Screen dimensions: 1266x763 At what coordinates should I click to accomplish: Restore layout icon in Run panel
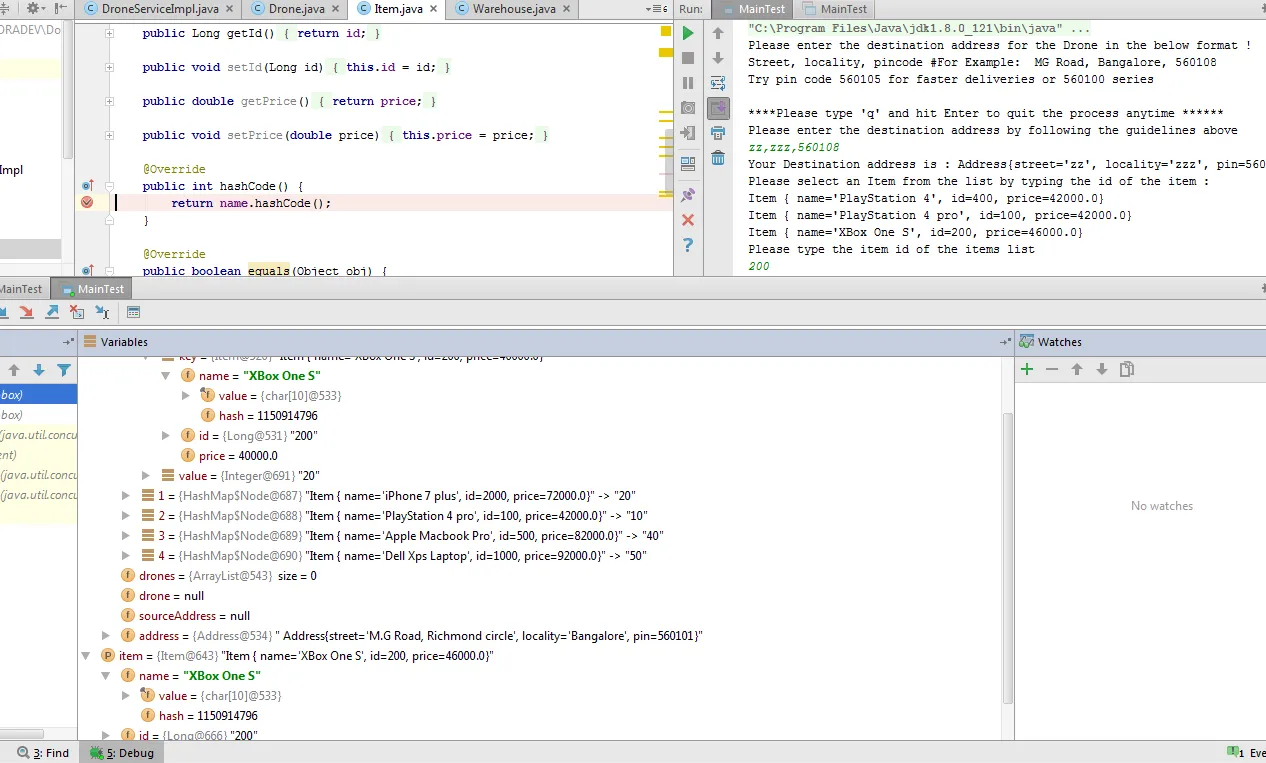[688, 163]
